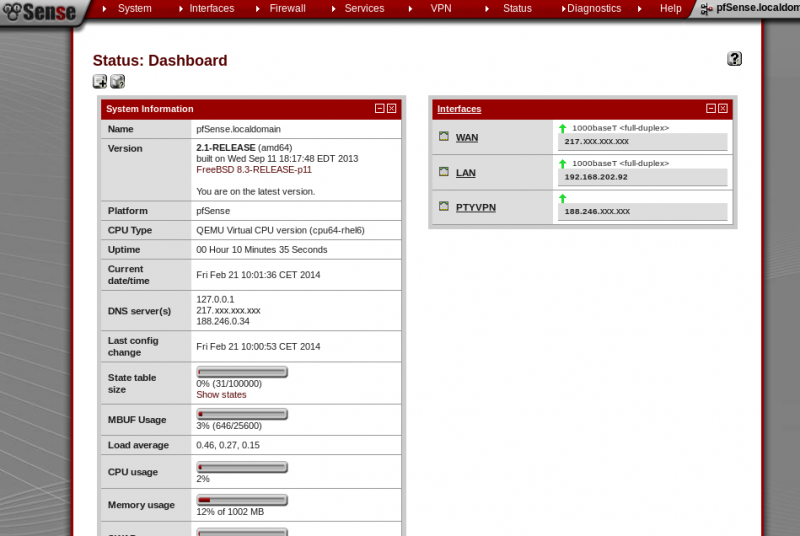Click the widget info icon beside add
800x536 pixels.
(x=118, y=82)
